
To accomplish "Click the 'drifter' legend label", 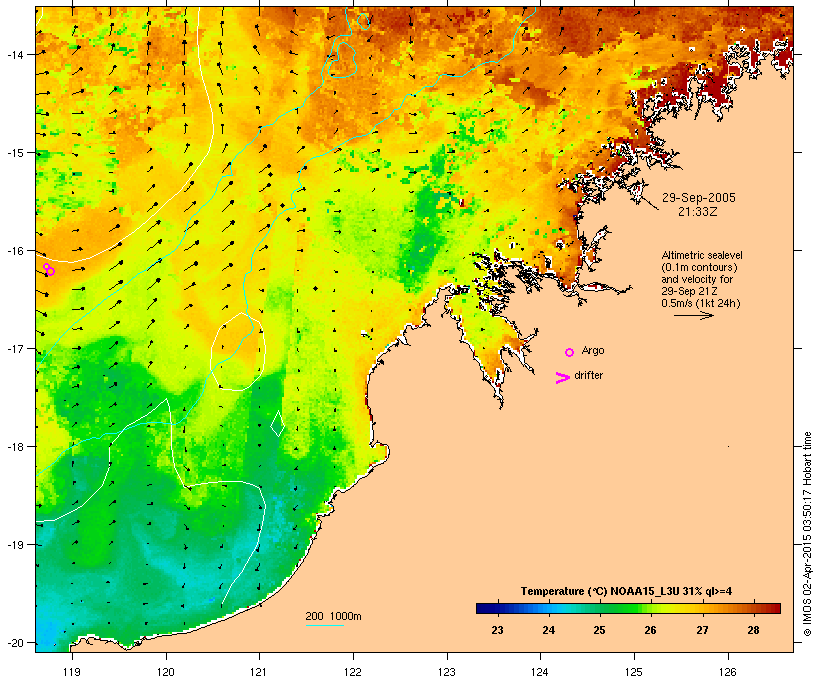I will (588, 375).
